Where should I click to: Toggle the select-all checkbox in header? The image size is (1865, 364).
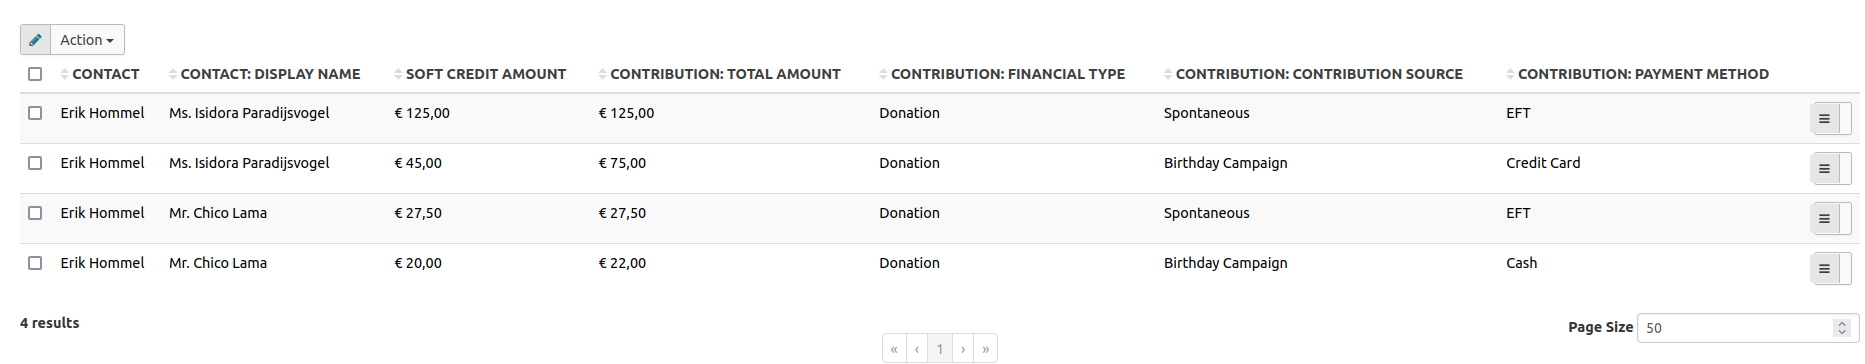[x=35, y=74]
